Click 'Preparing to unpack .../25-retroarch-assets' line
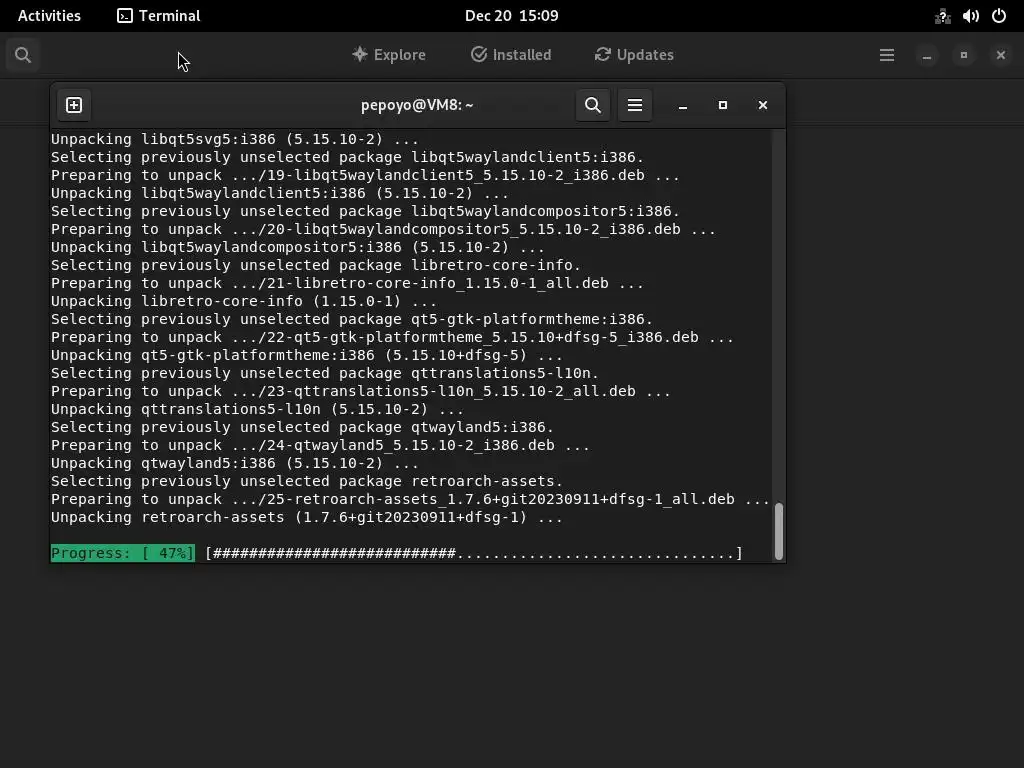Viewport: 1024px width, 768px height. pyautogui.click(x=410, y=499)
